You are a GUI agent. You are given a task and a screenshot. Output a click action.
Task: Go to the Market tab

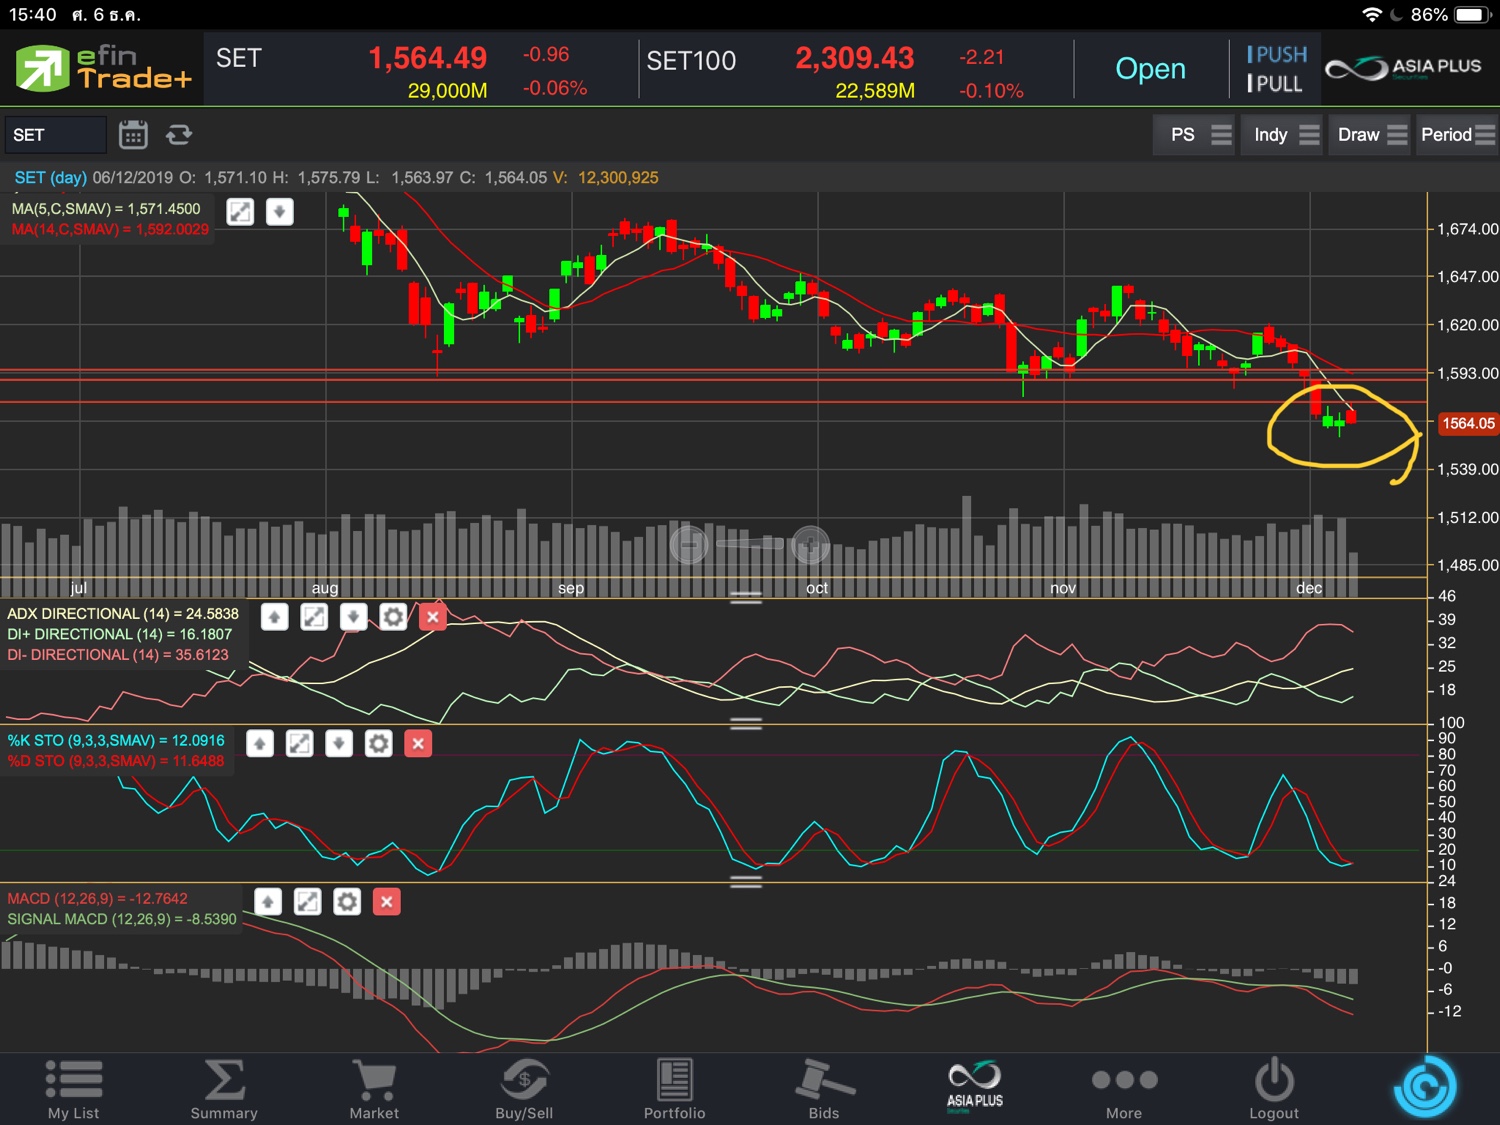(374, 1089)
